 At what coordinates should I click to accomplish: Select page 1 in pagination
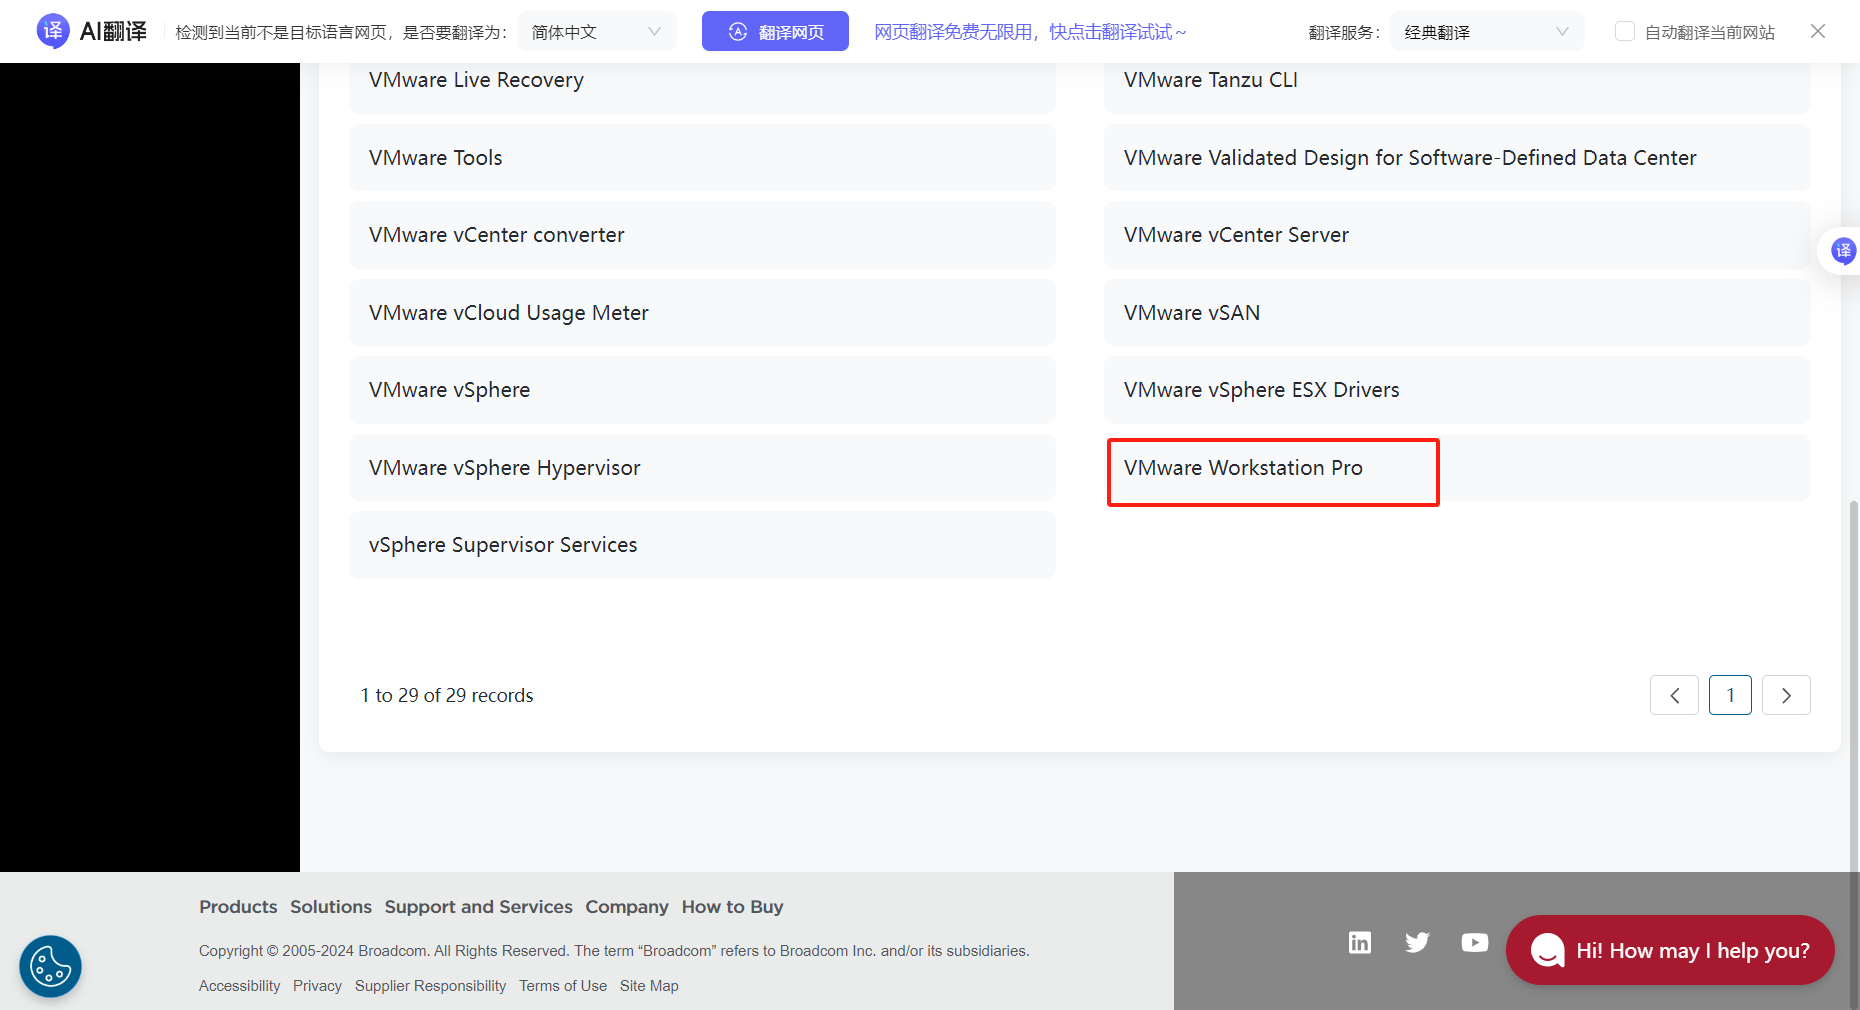click(1730, 695)
